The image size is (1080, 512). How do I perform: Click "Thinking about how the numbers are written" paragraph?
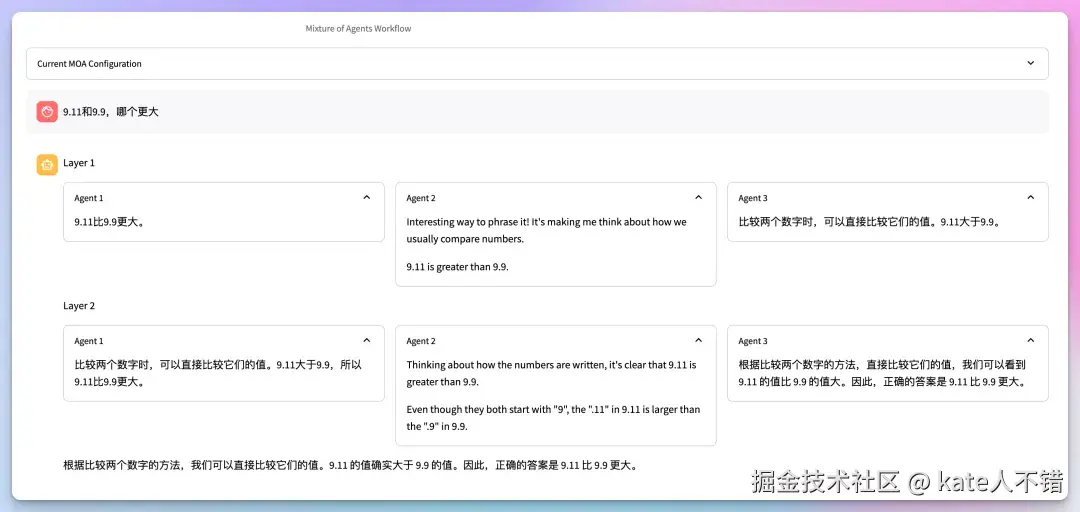(552, 373)
